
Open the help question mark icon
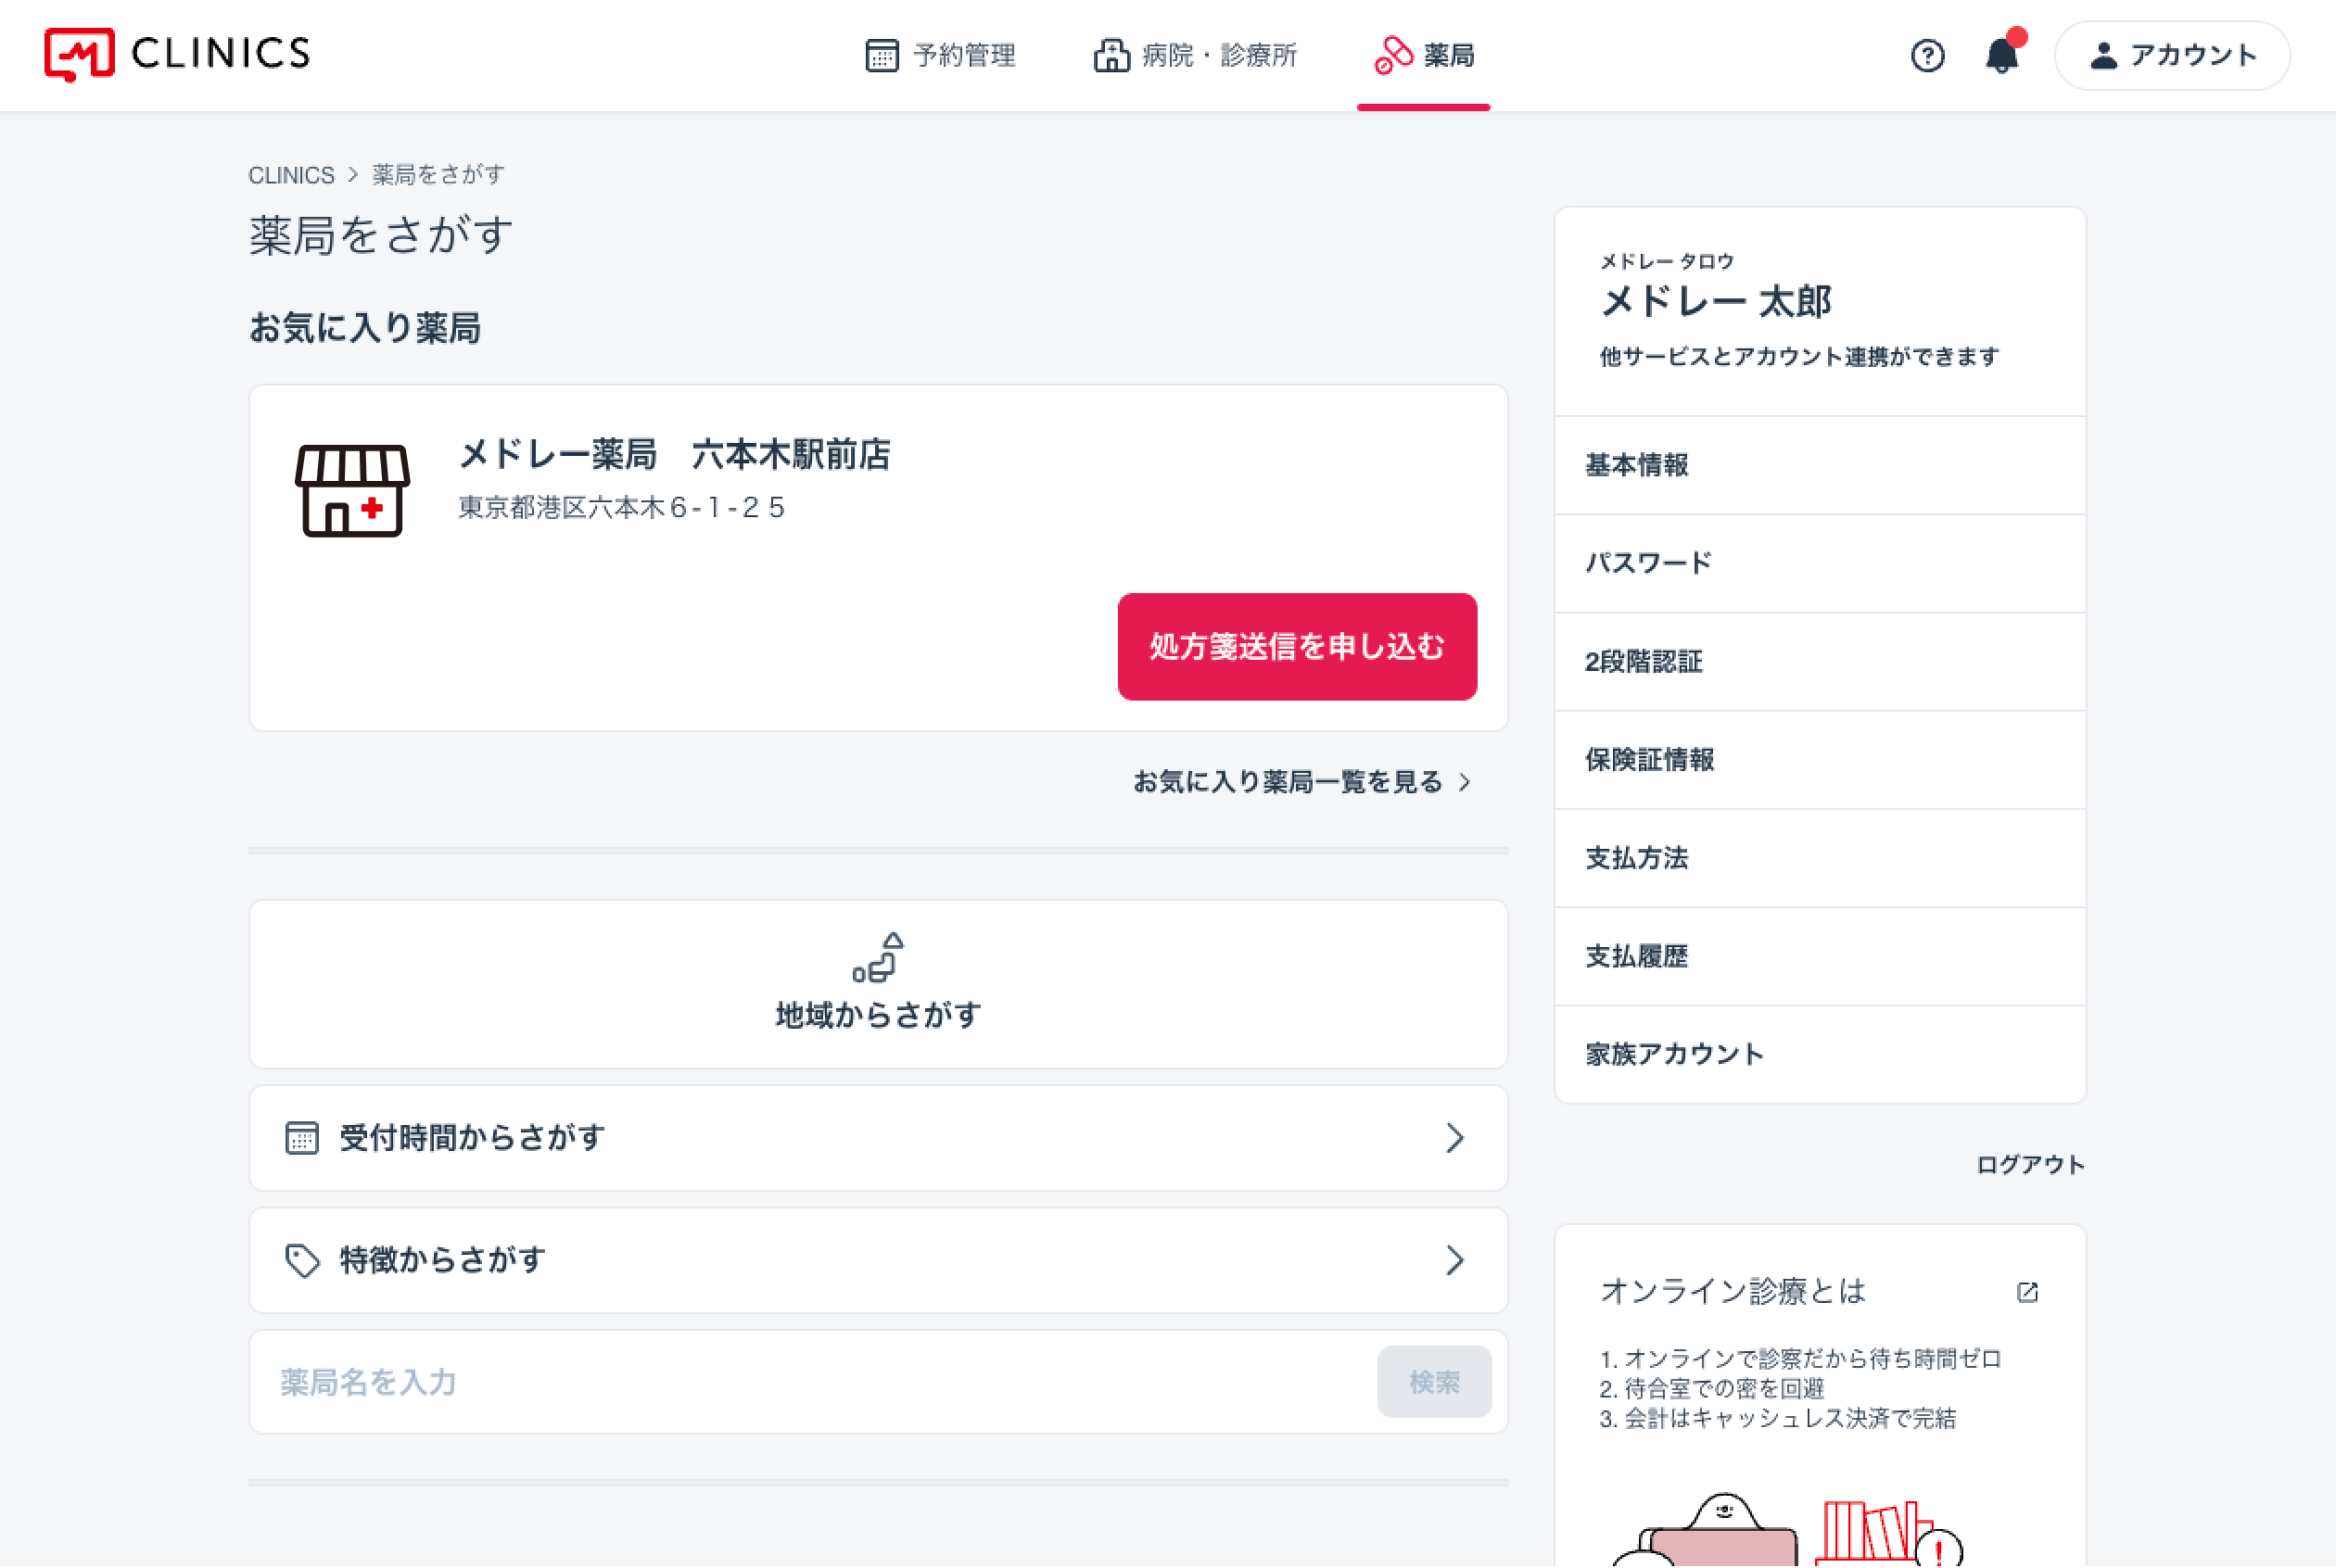[1927, 55]
